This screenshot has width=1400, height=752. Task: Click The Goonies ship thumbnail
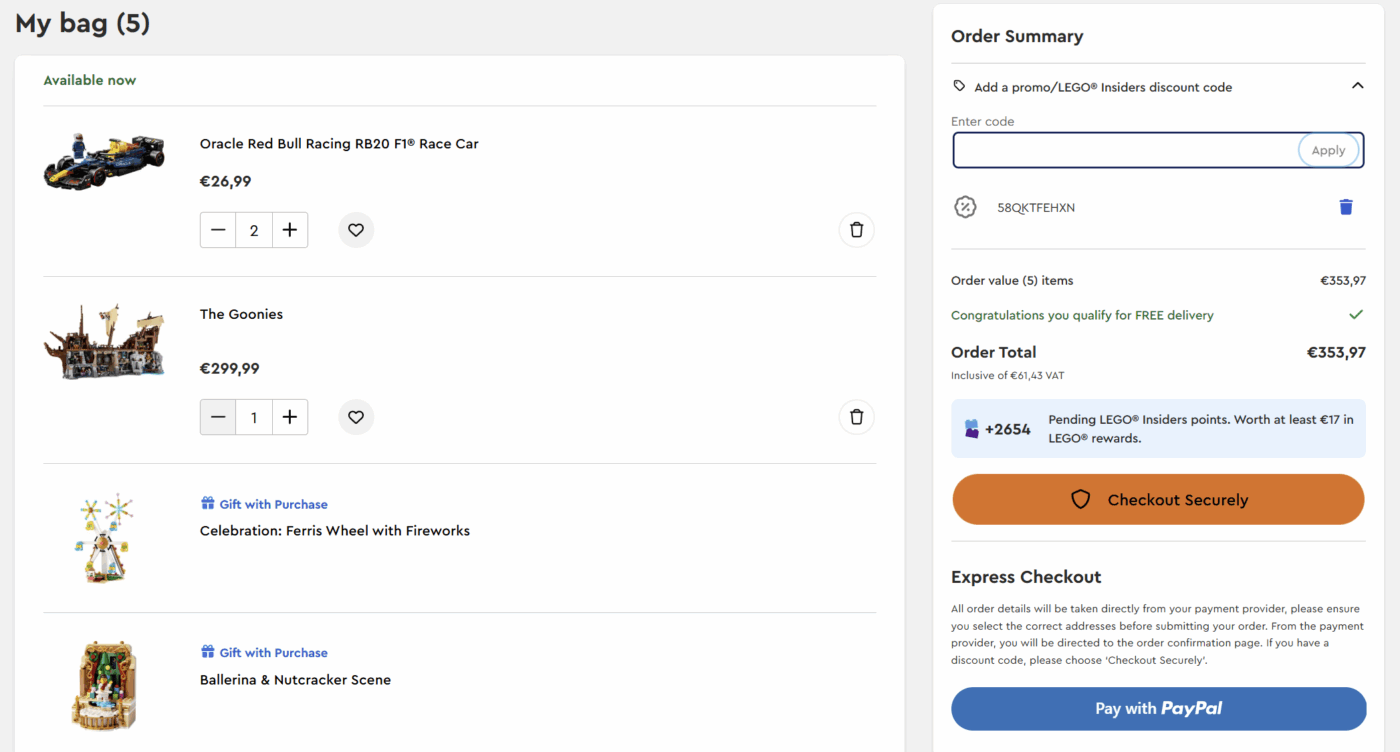coord(103,343)
